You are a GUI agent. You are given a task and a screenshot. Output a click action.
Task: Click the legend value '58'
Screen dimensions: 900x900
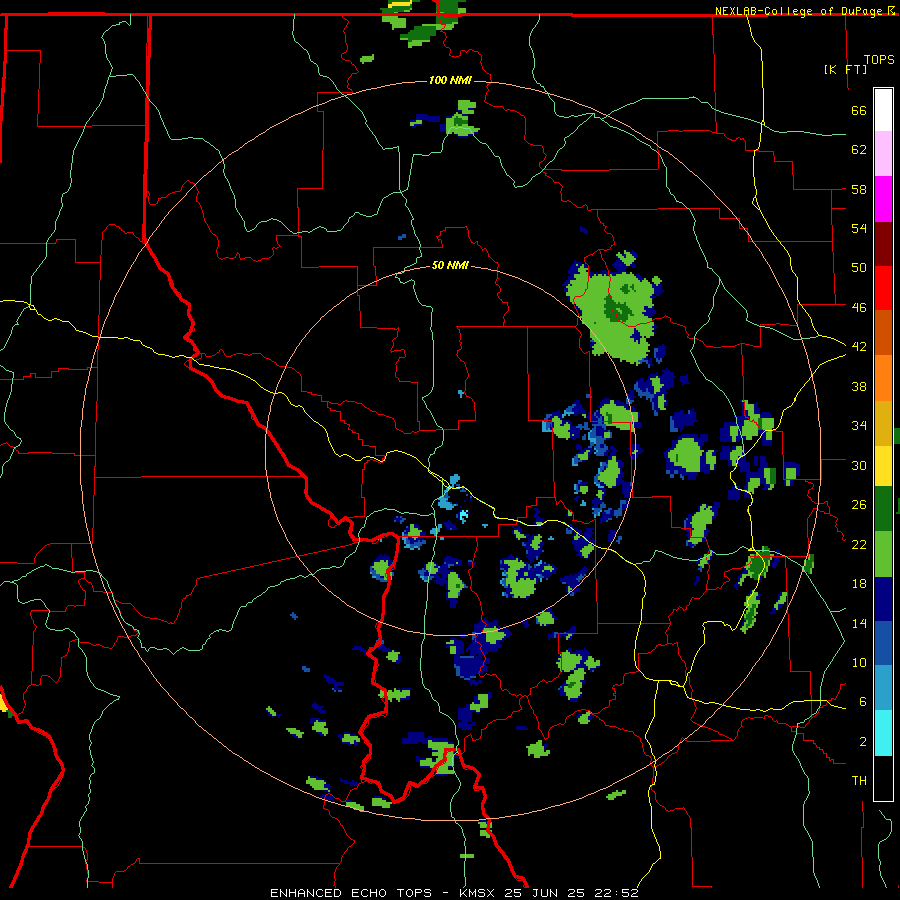coord(859,189)
